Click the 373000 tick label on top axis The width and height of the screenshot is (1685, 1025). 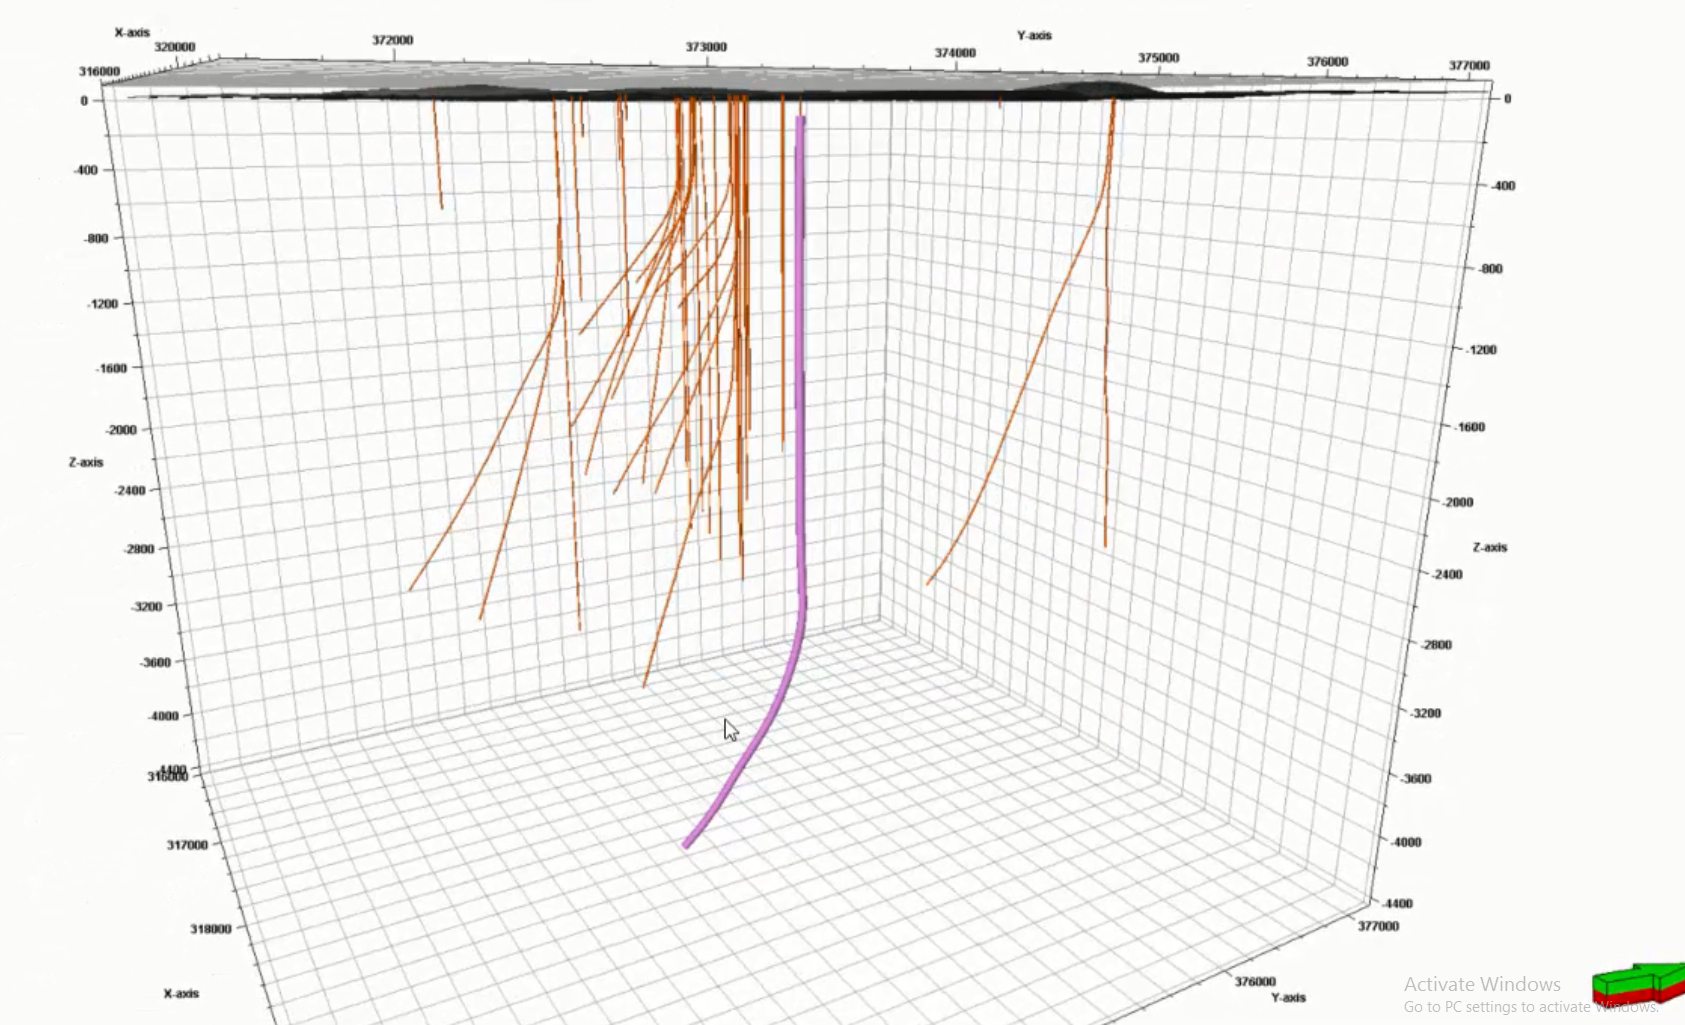click(x=706, y=47)
